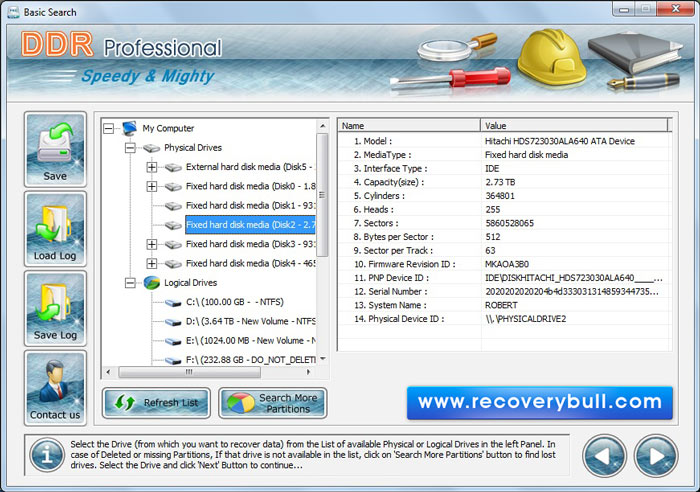Select the 'Model :' property row
Viewport: 700px width, 492px height.
504,141
